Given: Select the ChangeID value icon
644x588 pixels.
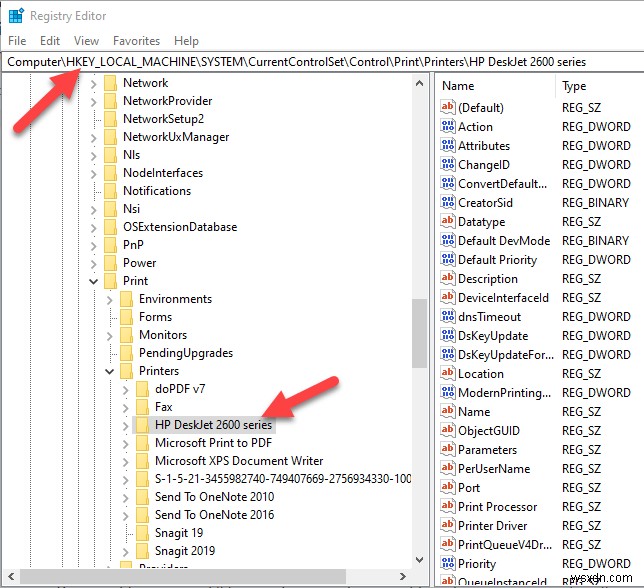Looking at the screenshot, I should click(448, 164).
